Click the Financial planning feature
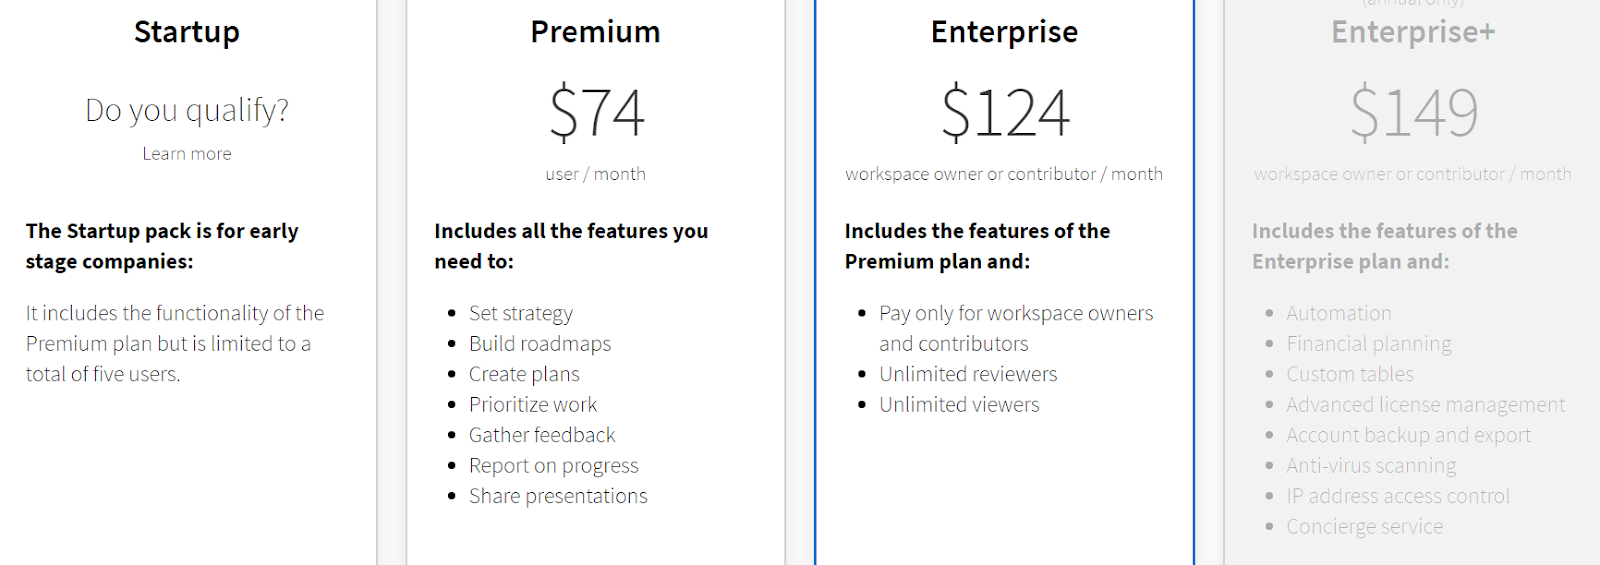Image resolution: width=1600 pixels, height=565 pixels. (1369, 344)
